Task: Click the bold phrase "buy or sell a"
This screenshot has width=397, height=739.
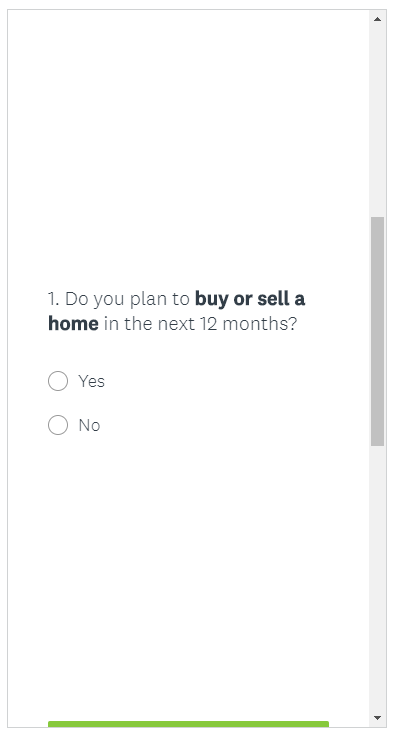Action: pyautogui.click(x=250, y=299)
